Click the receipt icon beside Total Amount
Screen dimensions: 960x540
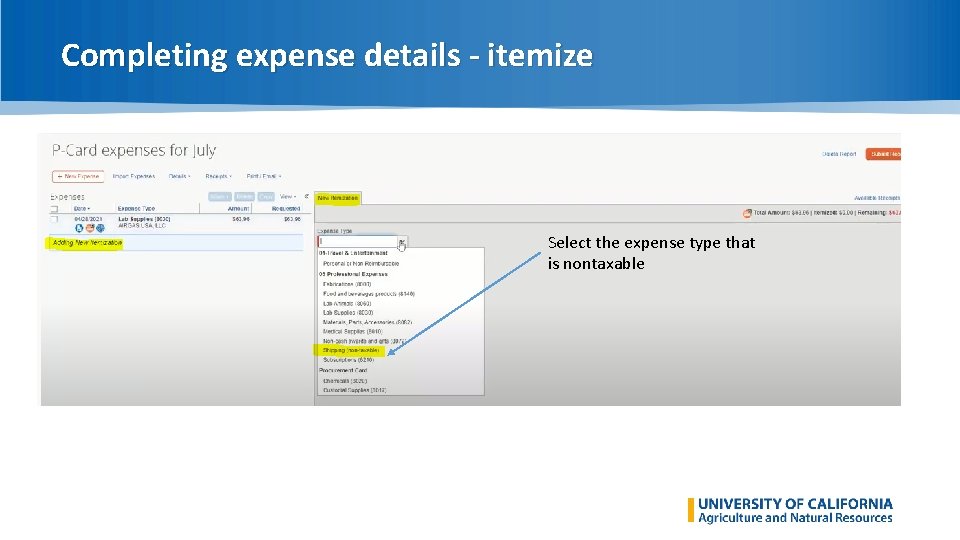(747, 213)
